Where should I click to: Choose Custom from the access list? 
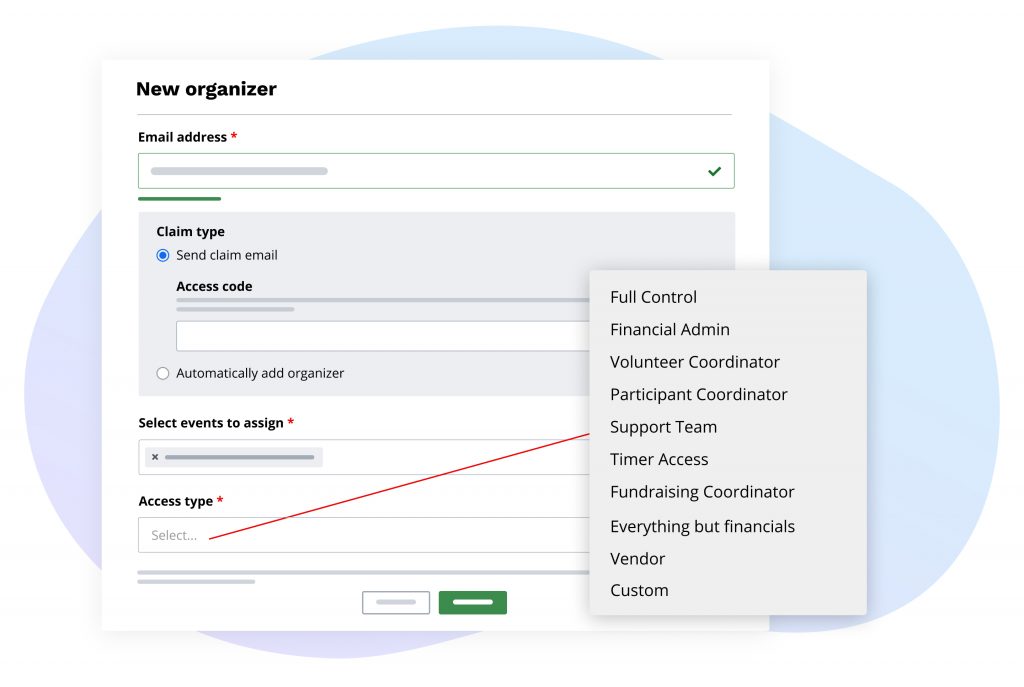coord(639,590)
